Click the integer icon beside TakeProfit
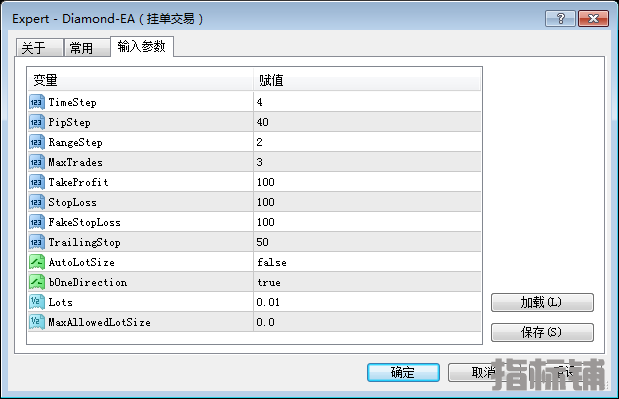This screenshot has width=619, height=399. click(x=37, y=182)
